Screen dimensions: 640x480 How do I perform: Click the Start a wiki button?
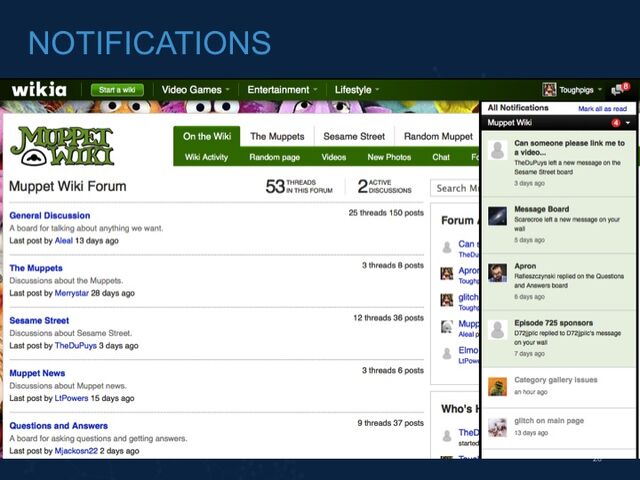click(117, 90)
